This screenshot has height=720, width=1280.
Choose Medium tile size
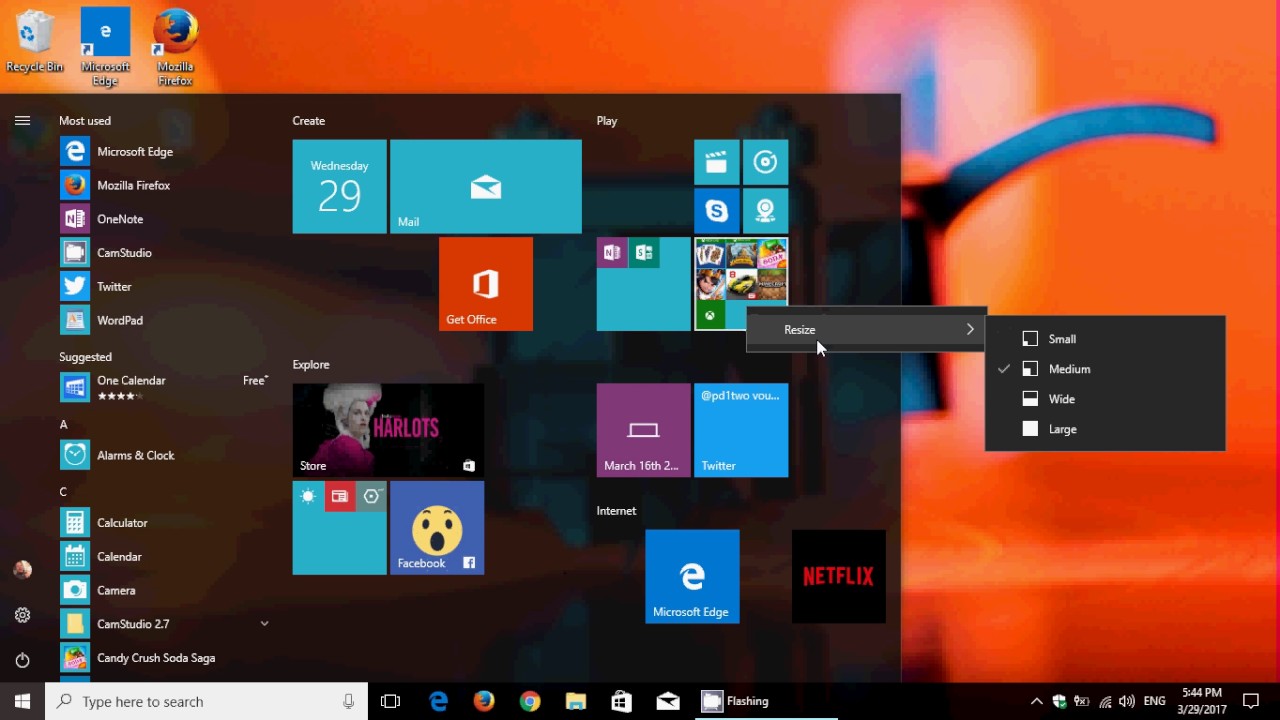1105,369
